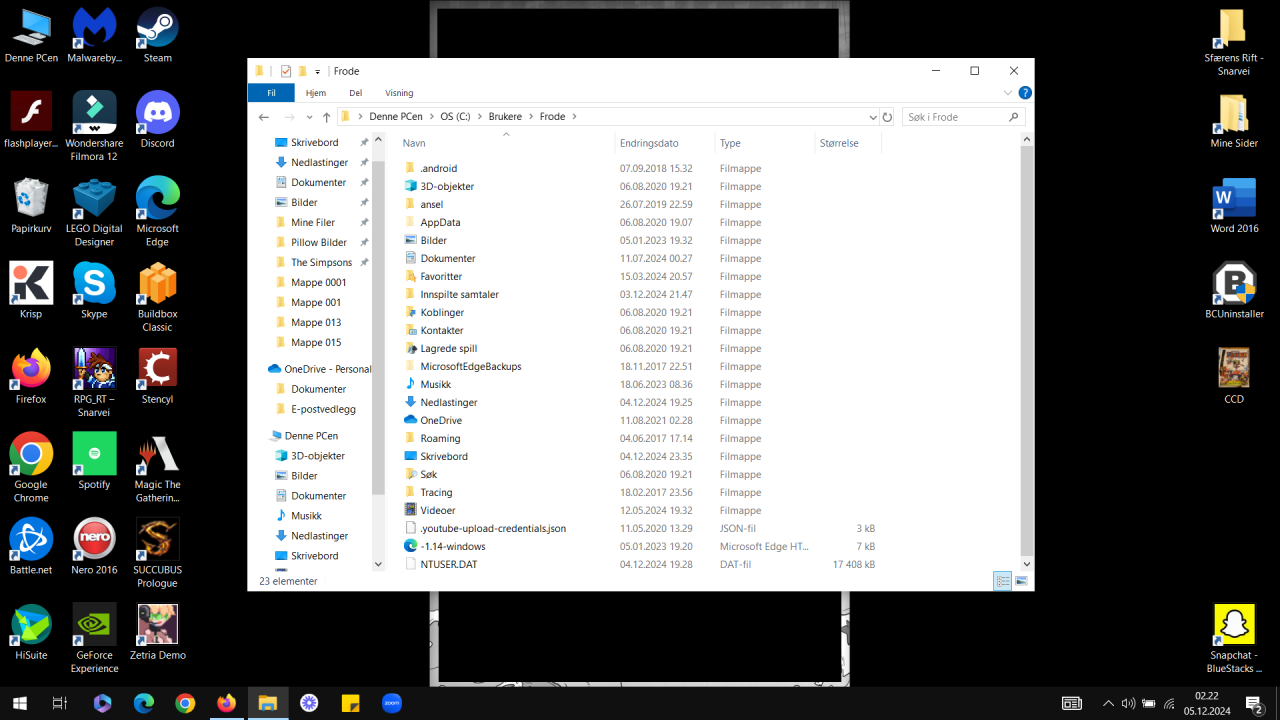Click the Søk i Frode search box
The image size is (1280, 720).
coord(955,117)
